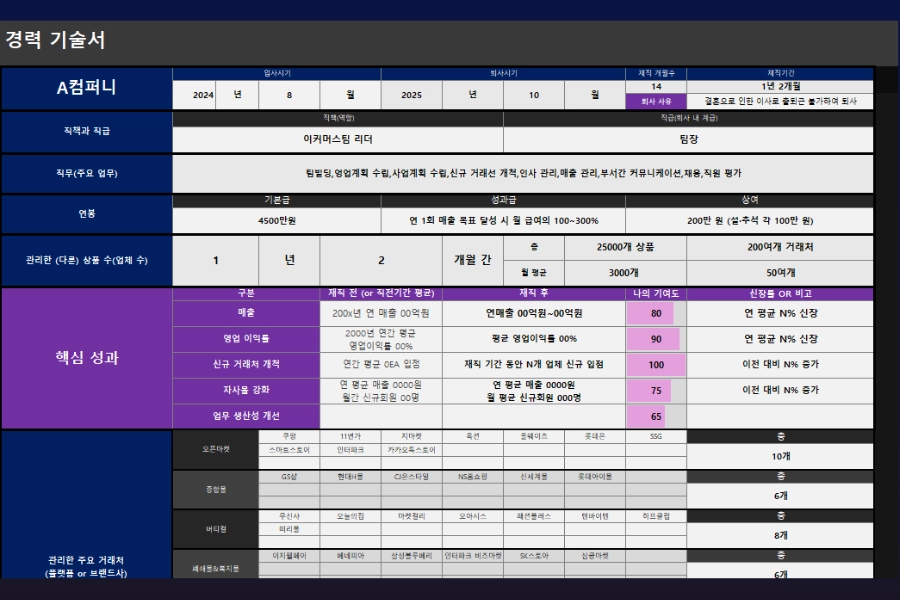Click the 무신사 vendor cell
900x600 pixels.
pos(289,516)
